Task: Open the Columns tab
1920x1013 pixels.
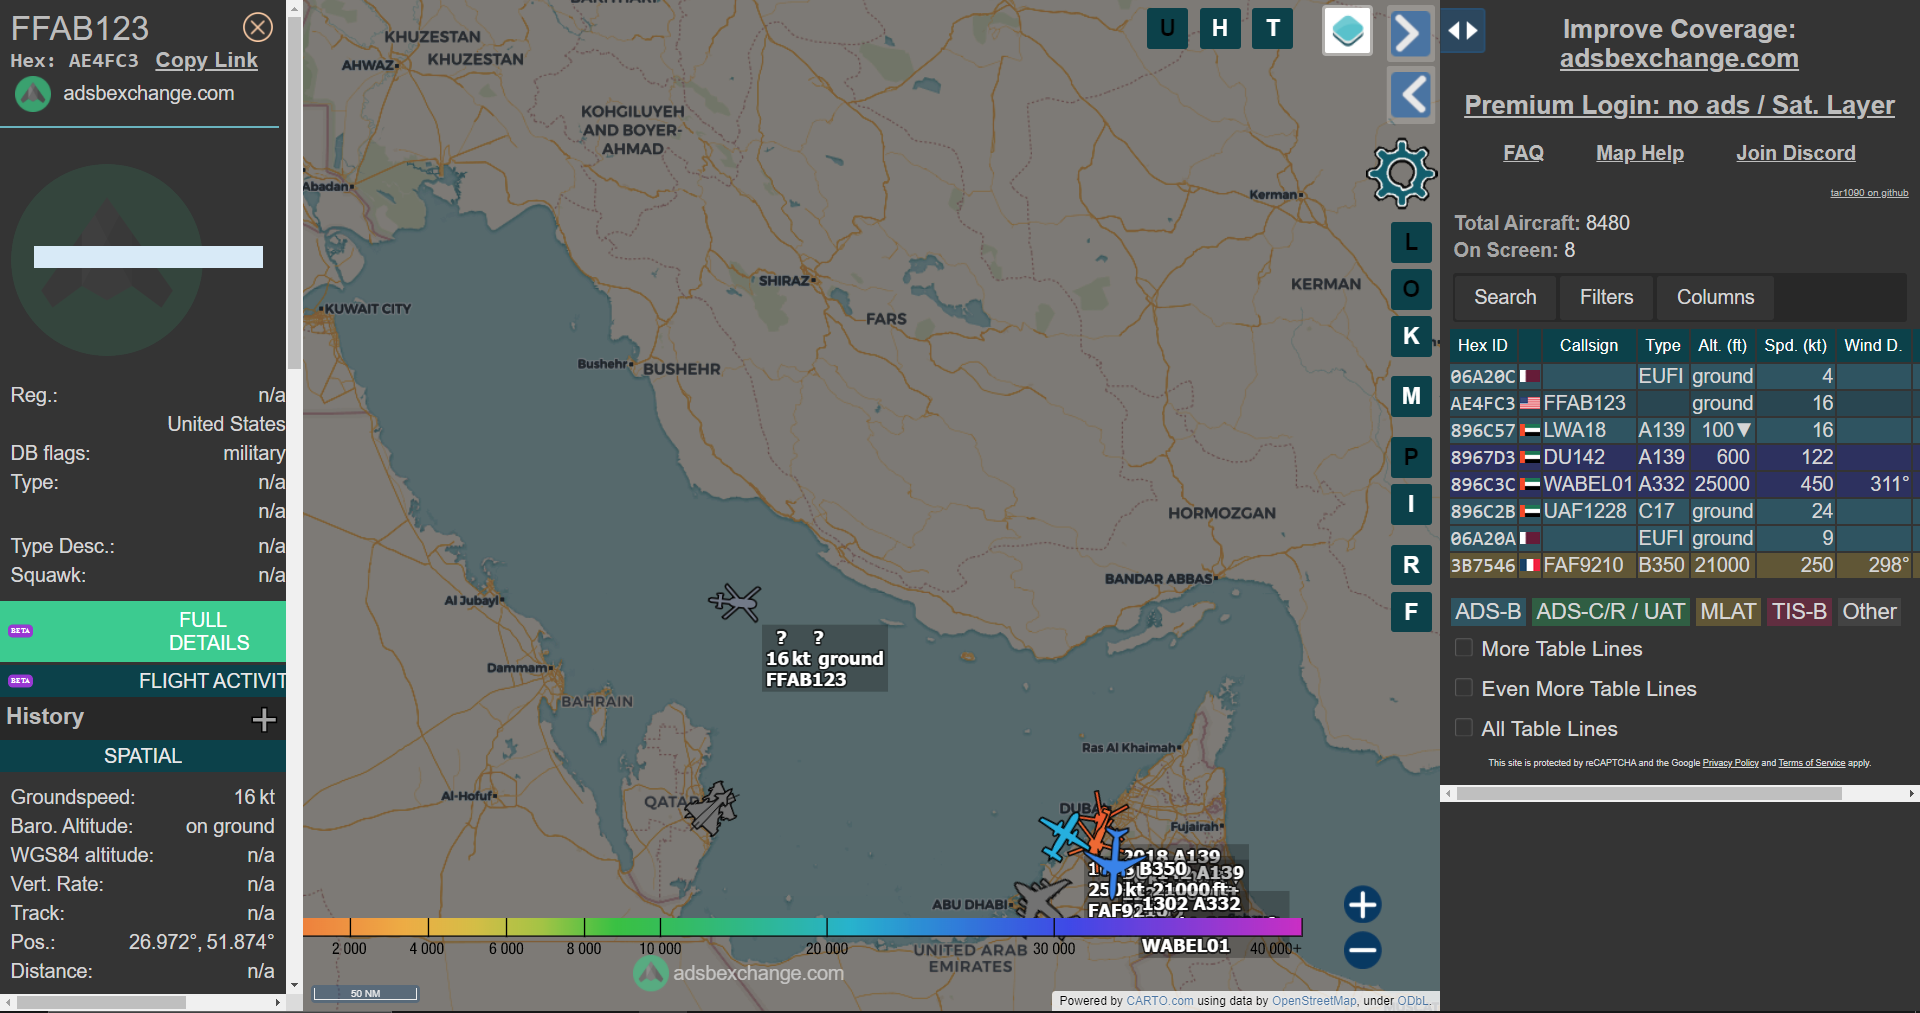Action: pos(1715,297)
